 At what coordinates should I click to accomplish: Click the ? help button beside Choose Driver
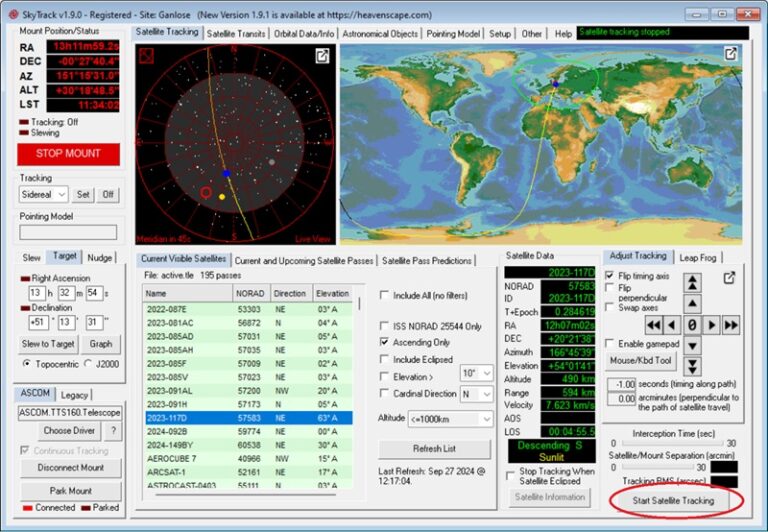point(113,431)
